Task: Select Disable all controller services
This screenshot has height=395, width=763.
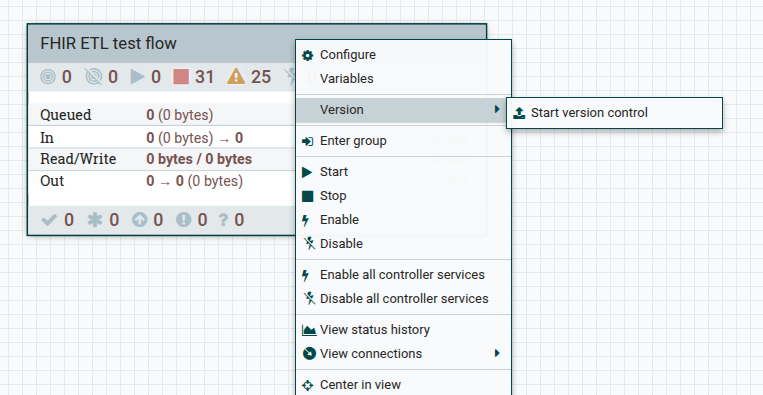Action: click(x=404, y=299)
